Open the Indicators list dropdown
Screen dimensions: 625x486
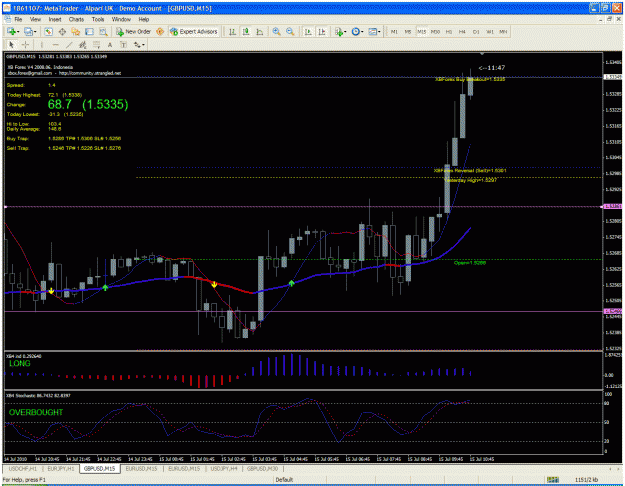[x=340, y=31]
